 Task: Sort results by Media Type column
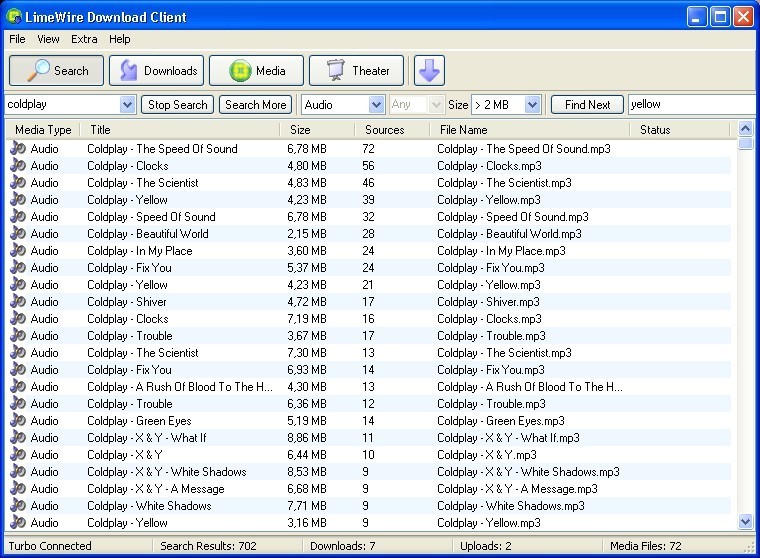click(x=43, y=129)
